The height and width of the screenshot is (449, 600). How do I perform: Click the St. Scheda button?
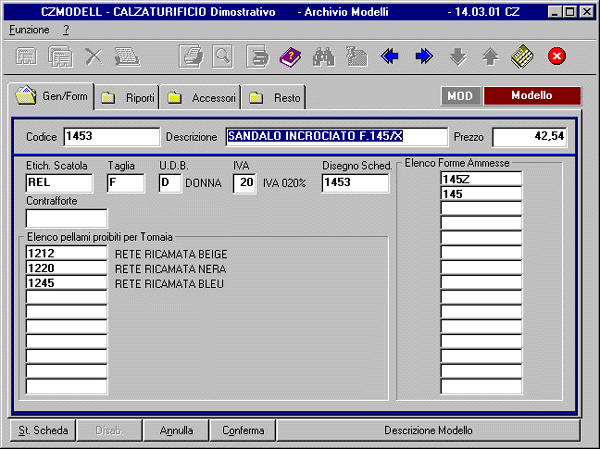click(x=42, y=430)
